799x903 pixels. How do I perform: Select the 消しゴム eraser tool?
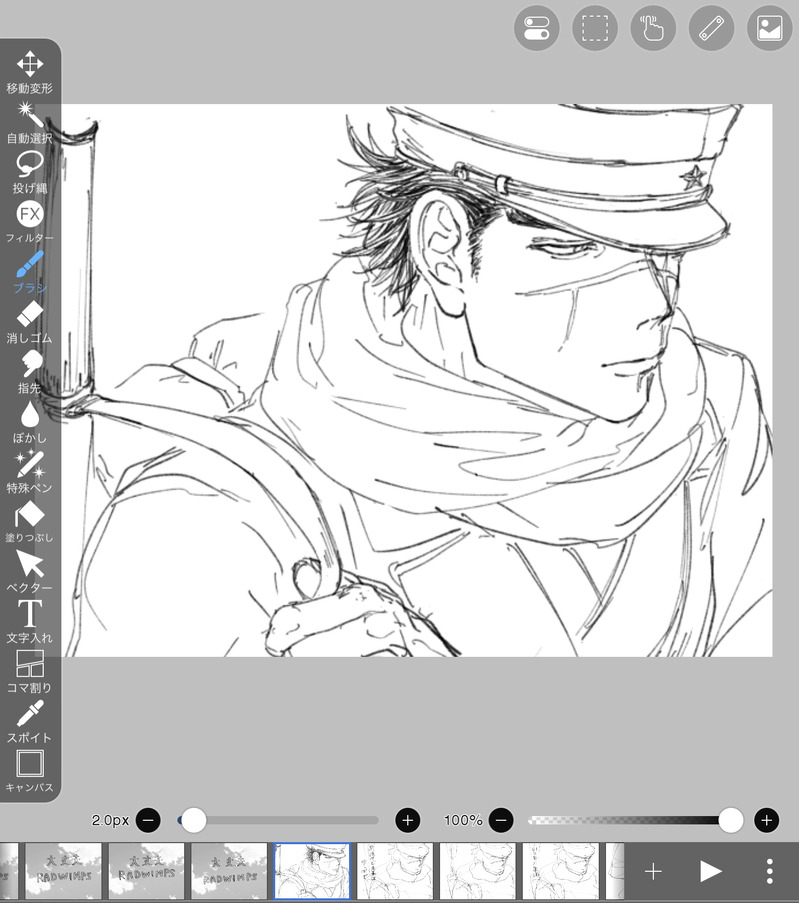(29, 322)
